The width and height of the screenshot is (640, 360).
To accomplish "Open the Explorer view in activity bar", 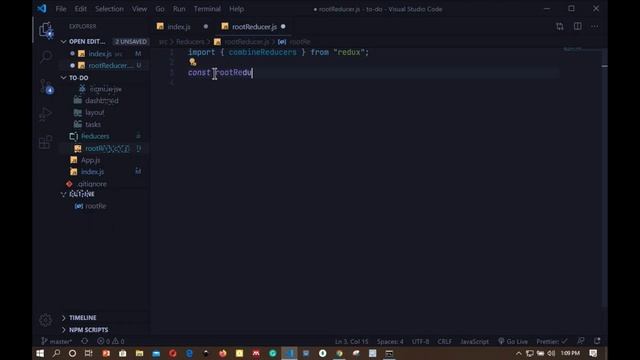I will 46,30.
